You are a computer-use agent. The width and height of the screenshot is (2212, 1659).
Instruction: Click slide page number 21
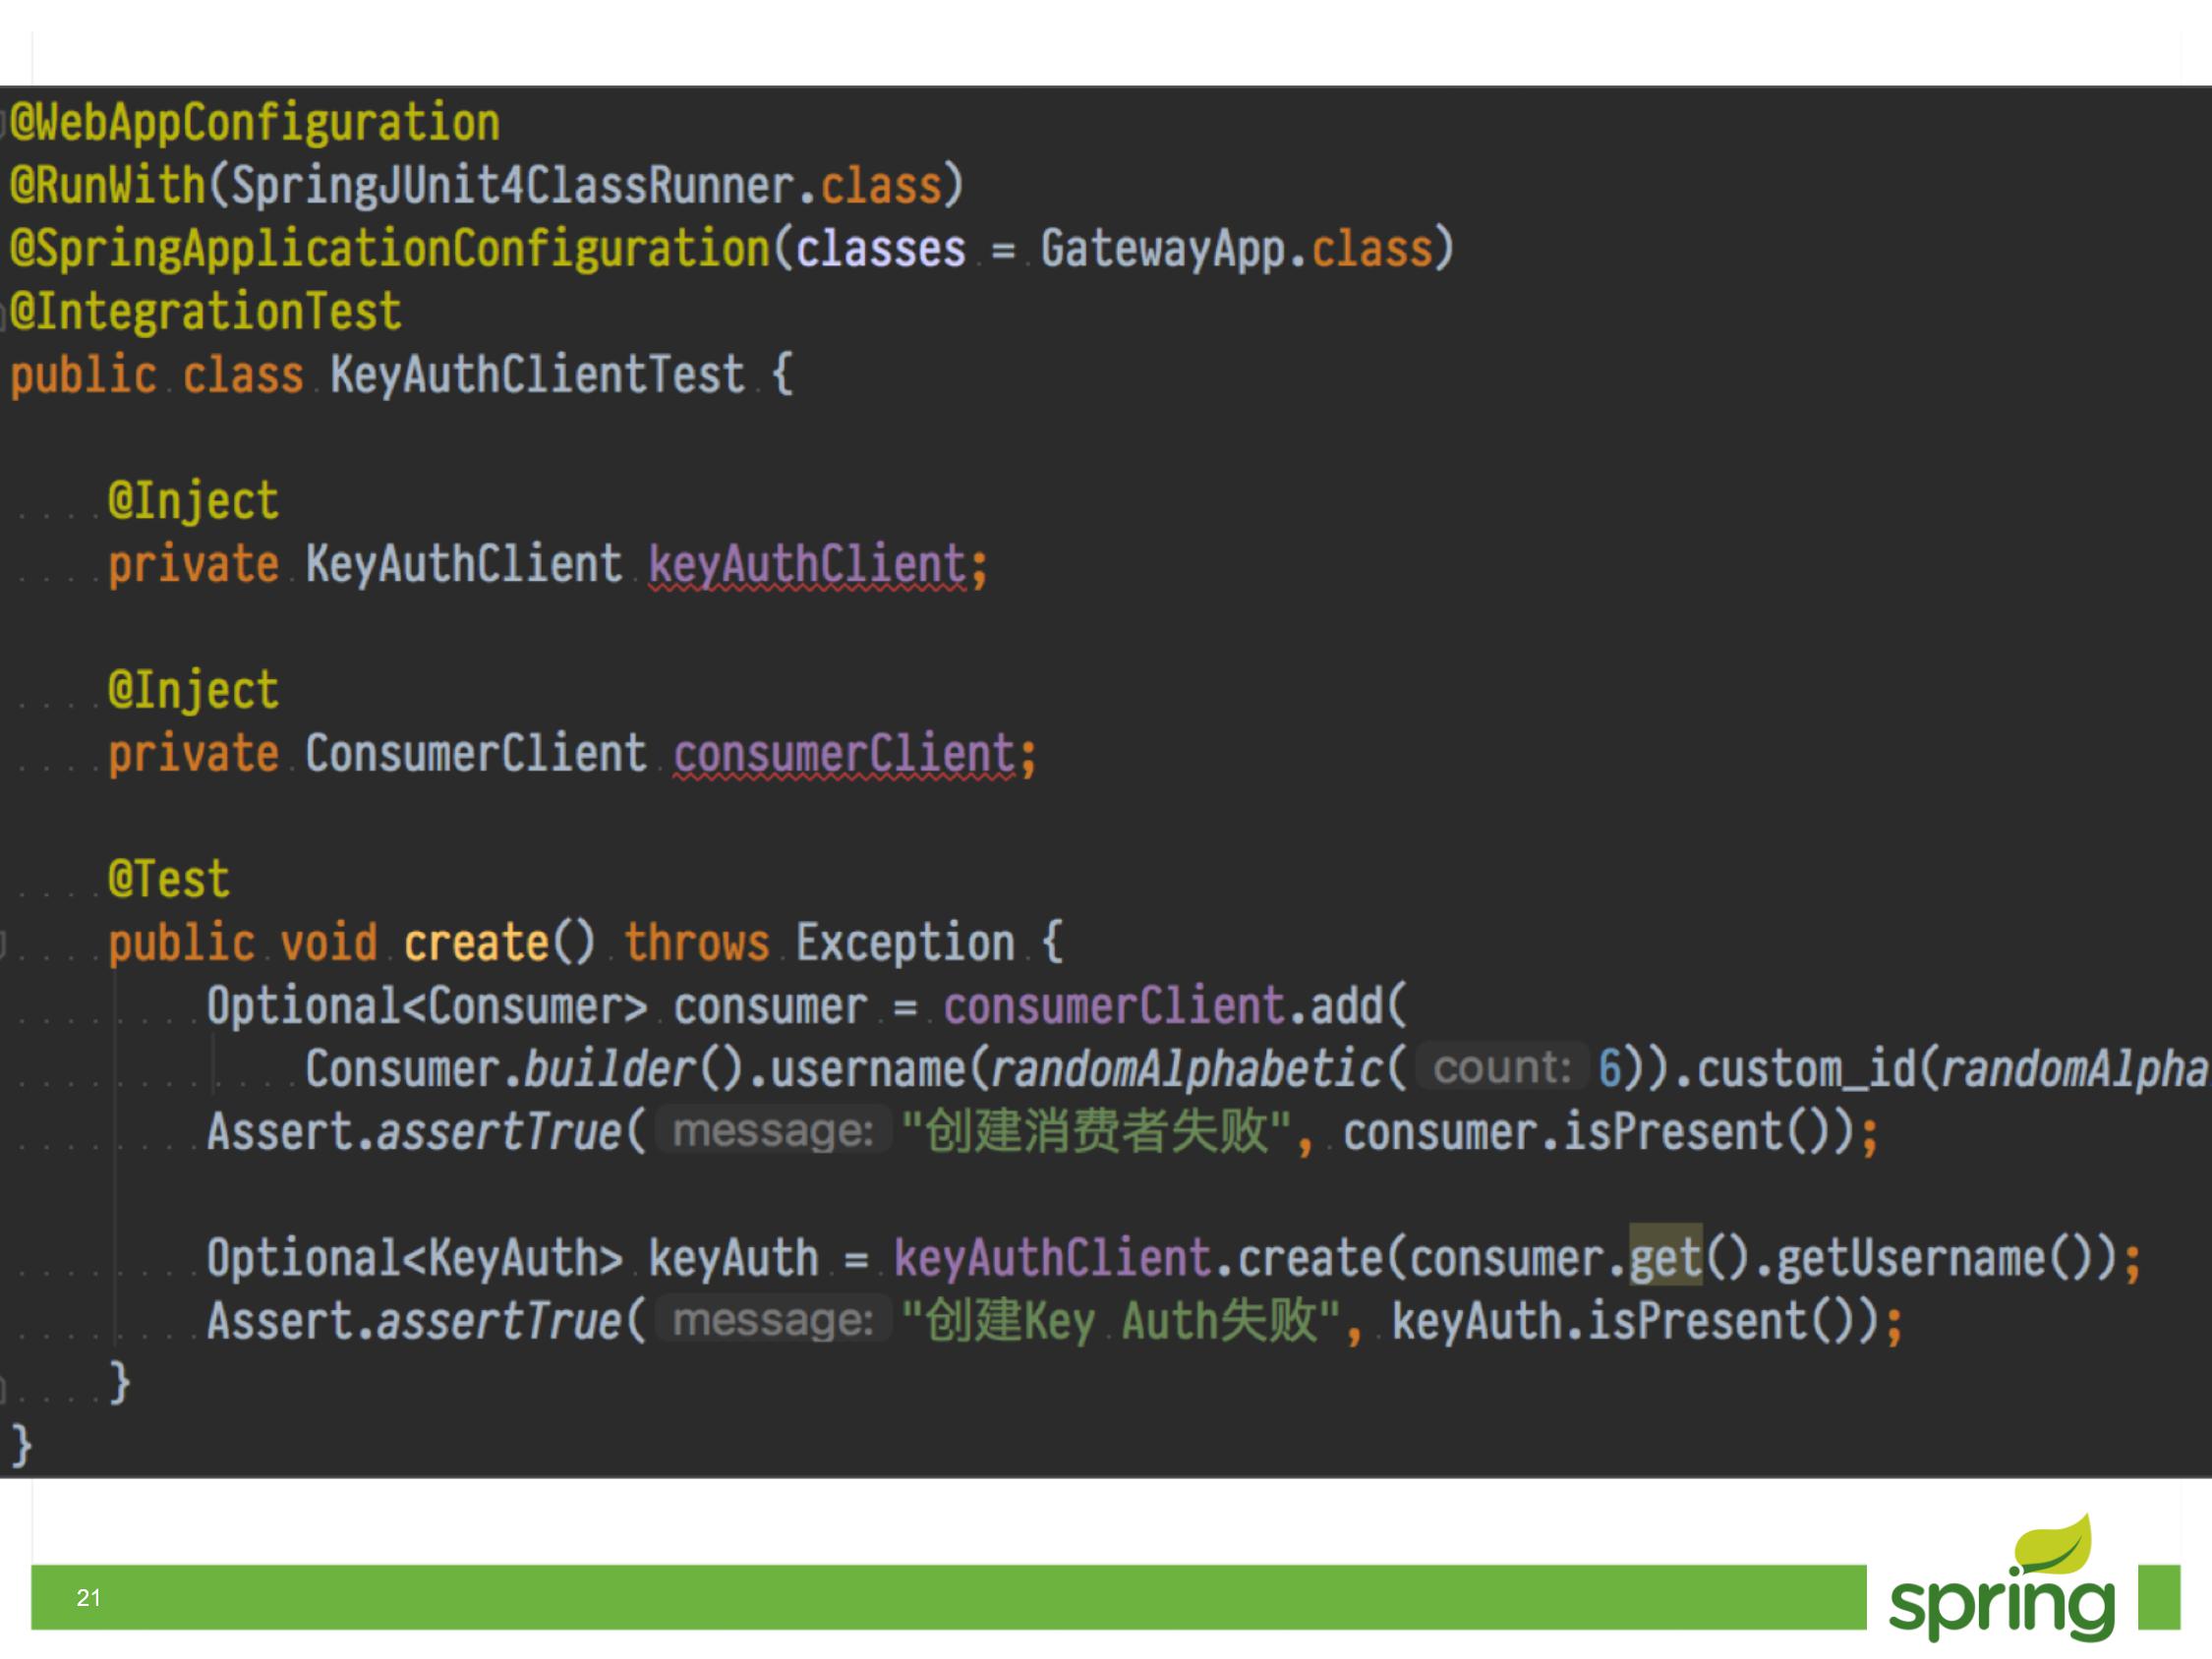coord(88,1598)
